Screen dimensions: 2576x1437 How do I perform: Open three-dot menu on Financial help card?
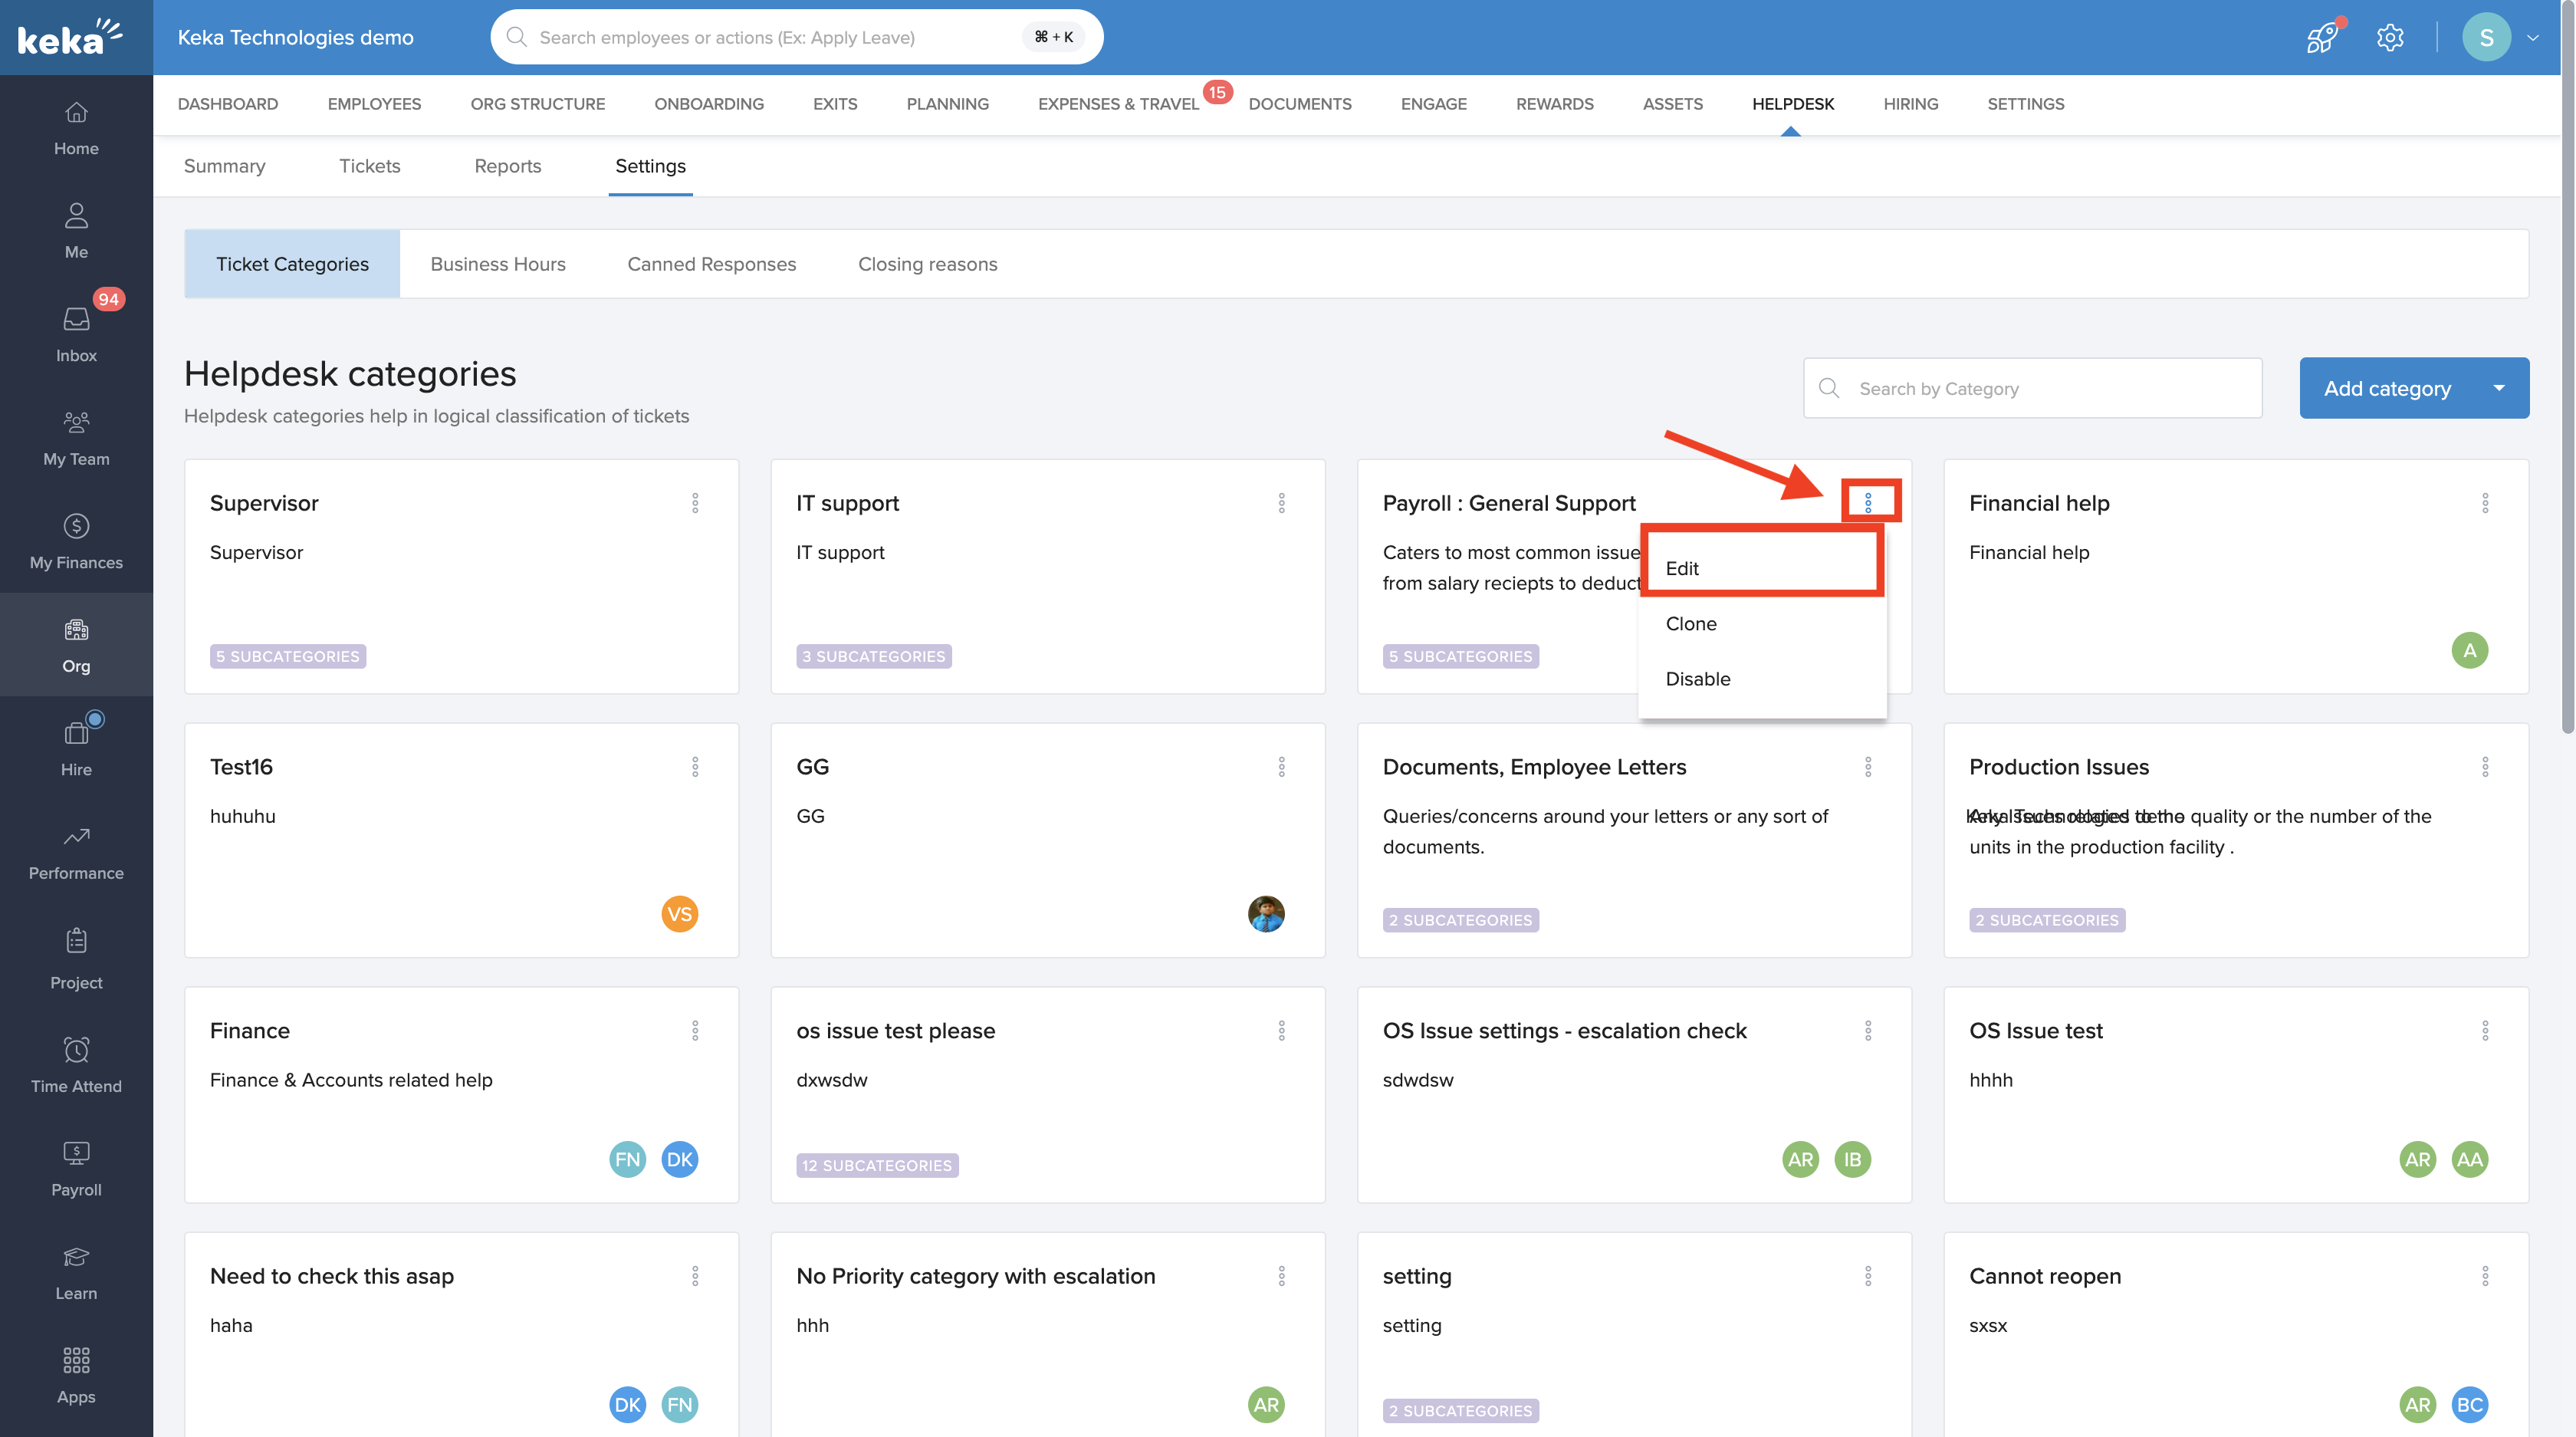click(2485, 503)
